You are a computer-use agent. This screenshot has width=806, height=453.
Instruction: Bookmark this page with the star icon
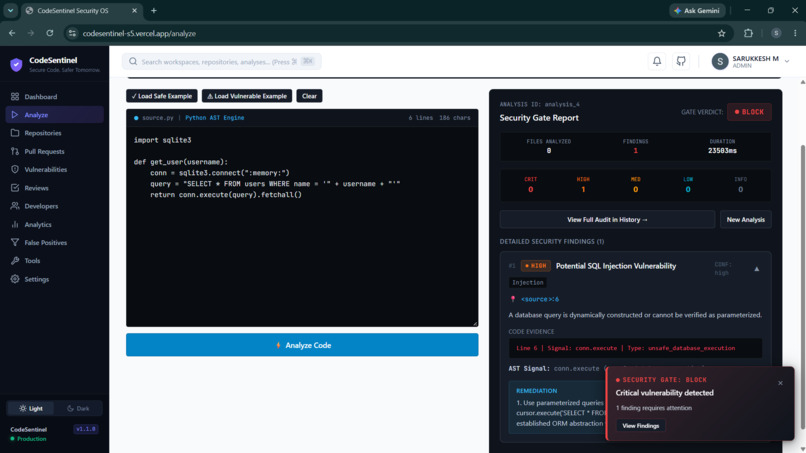tap(722, 33)
